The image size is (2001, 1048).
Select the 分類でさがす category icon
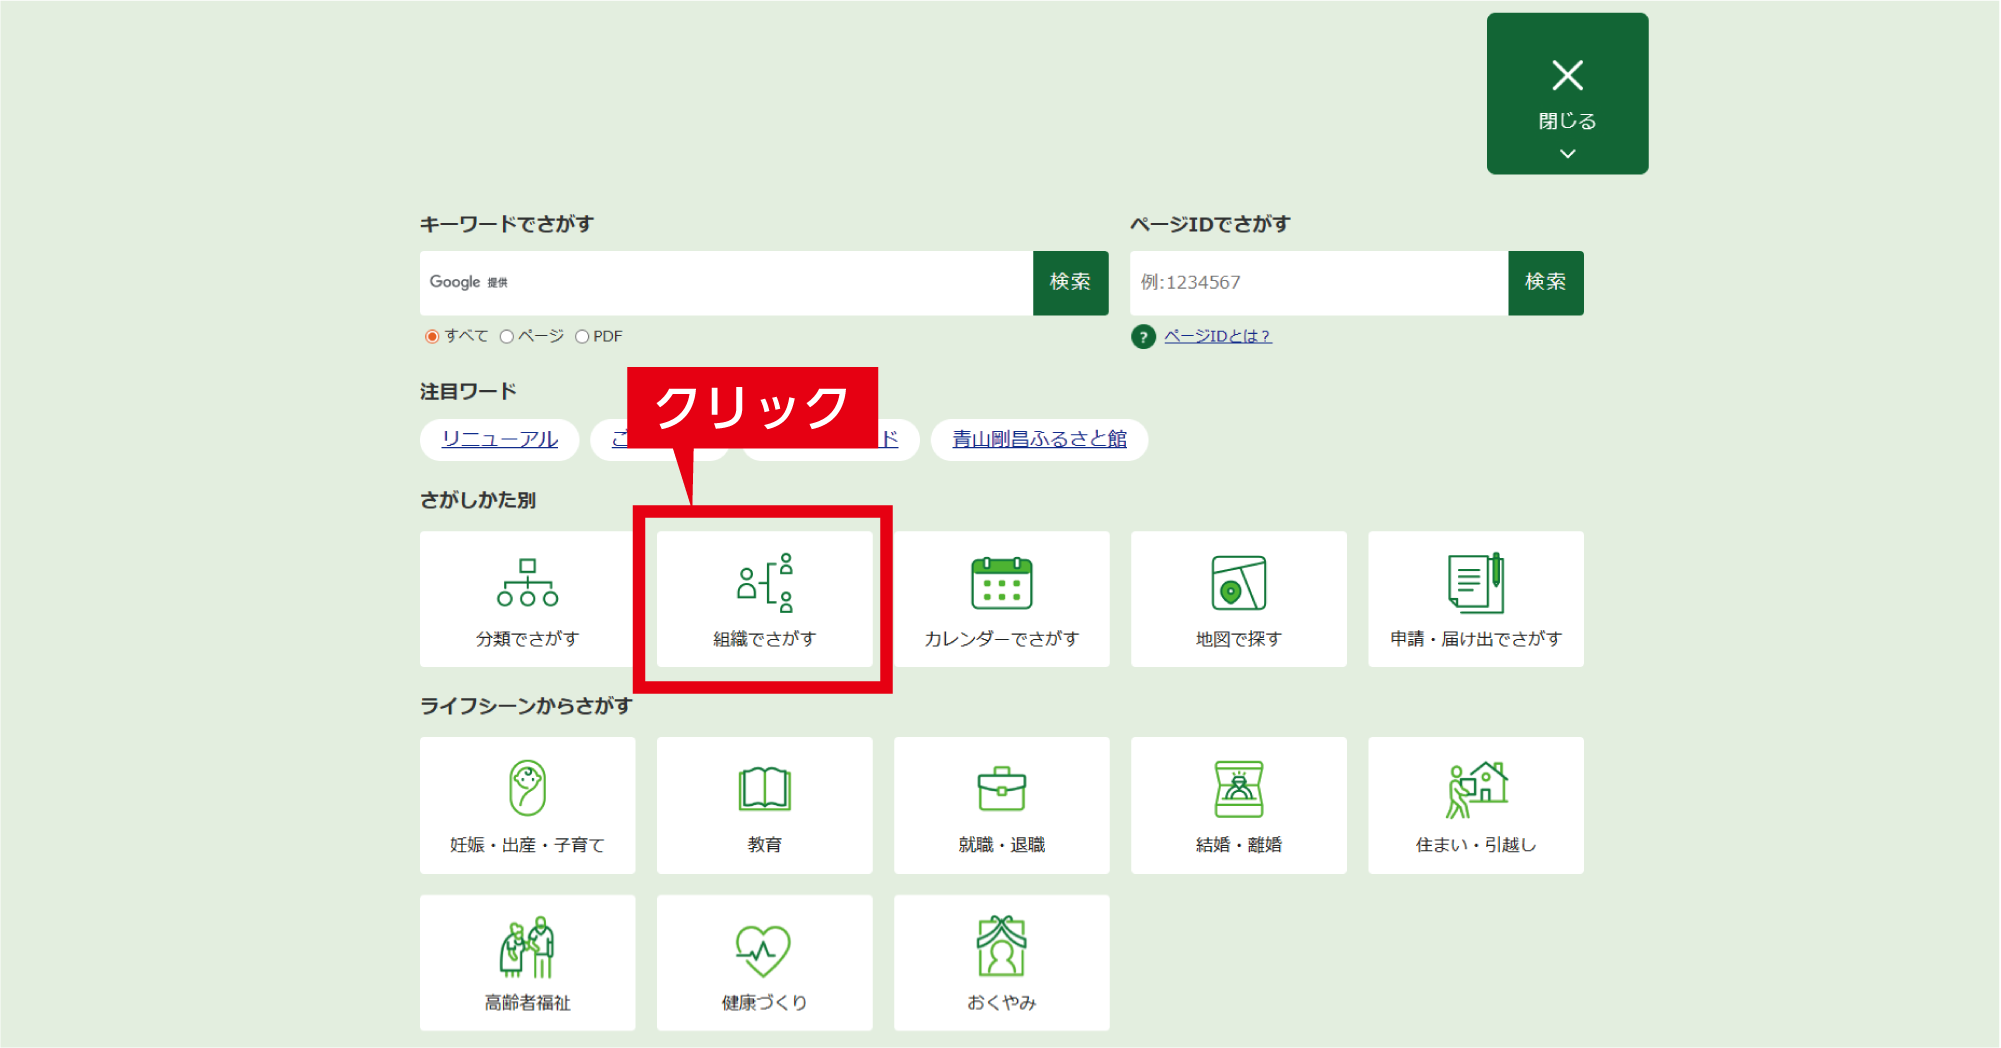click(527, 598)
